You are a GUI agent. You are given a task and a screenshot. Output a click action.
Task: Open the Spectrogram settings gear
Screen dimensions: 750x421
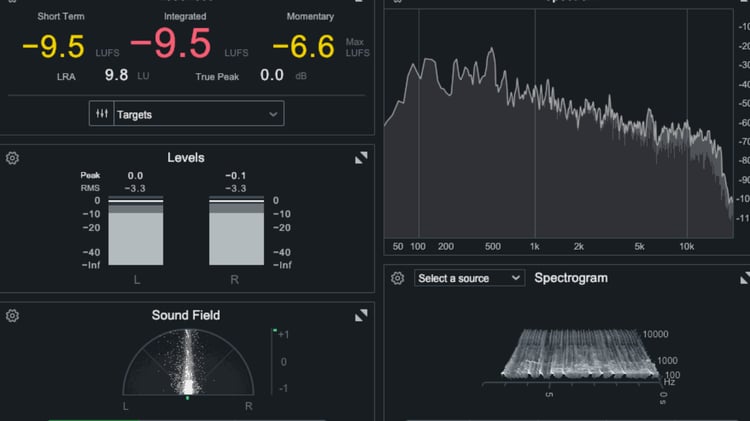[397, 278]
